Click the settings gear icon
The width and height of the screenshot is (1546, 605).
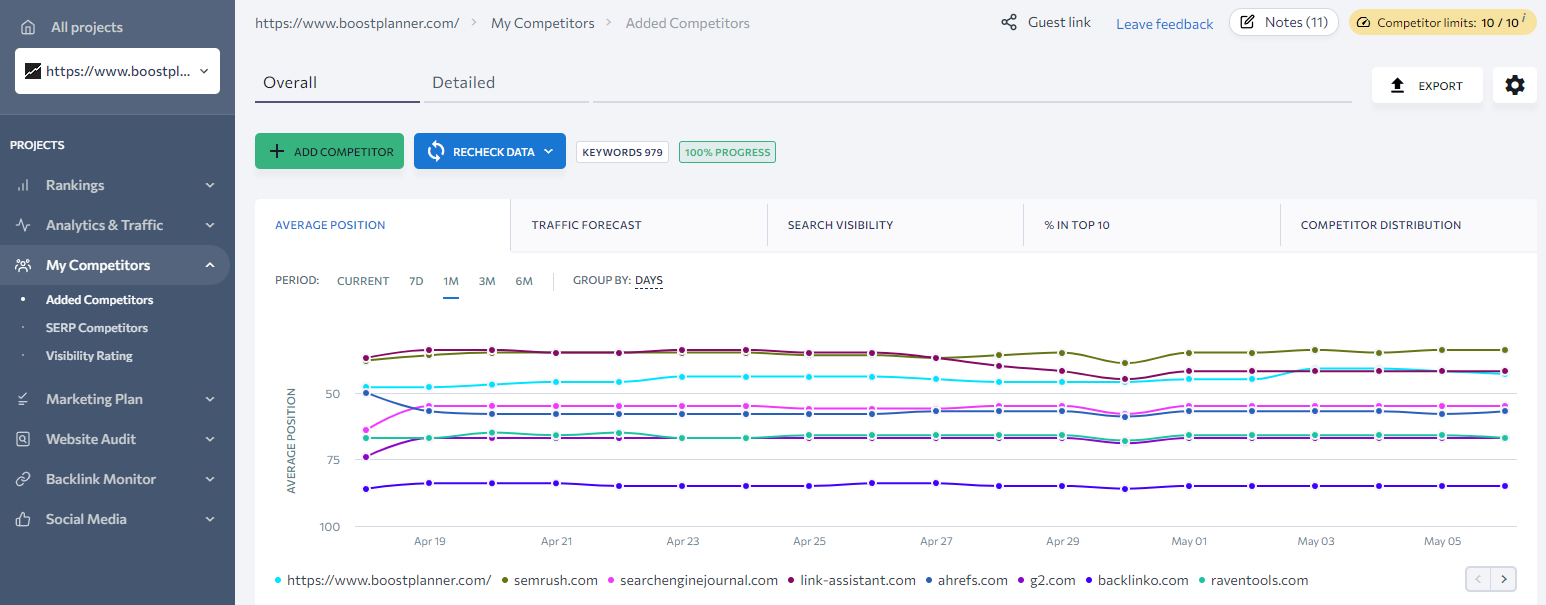[1514, 86]
